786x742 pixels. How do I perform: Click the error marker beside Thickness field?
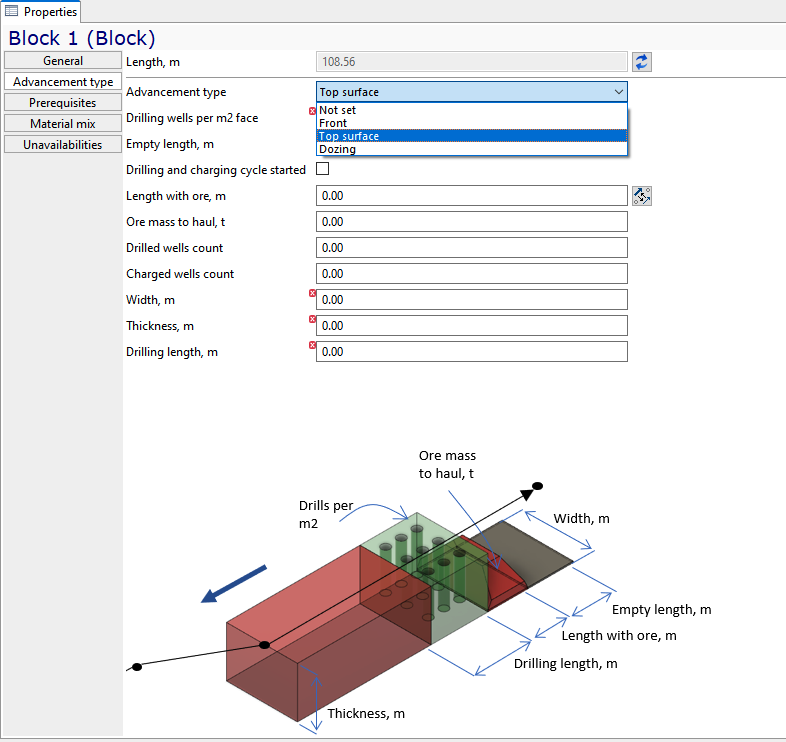tap(312, 319)
